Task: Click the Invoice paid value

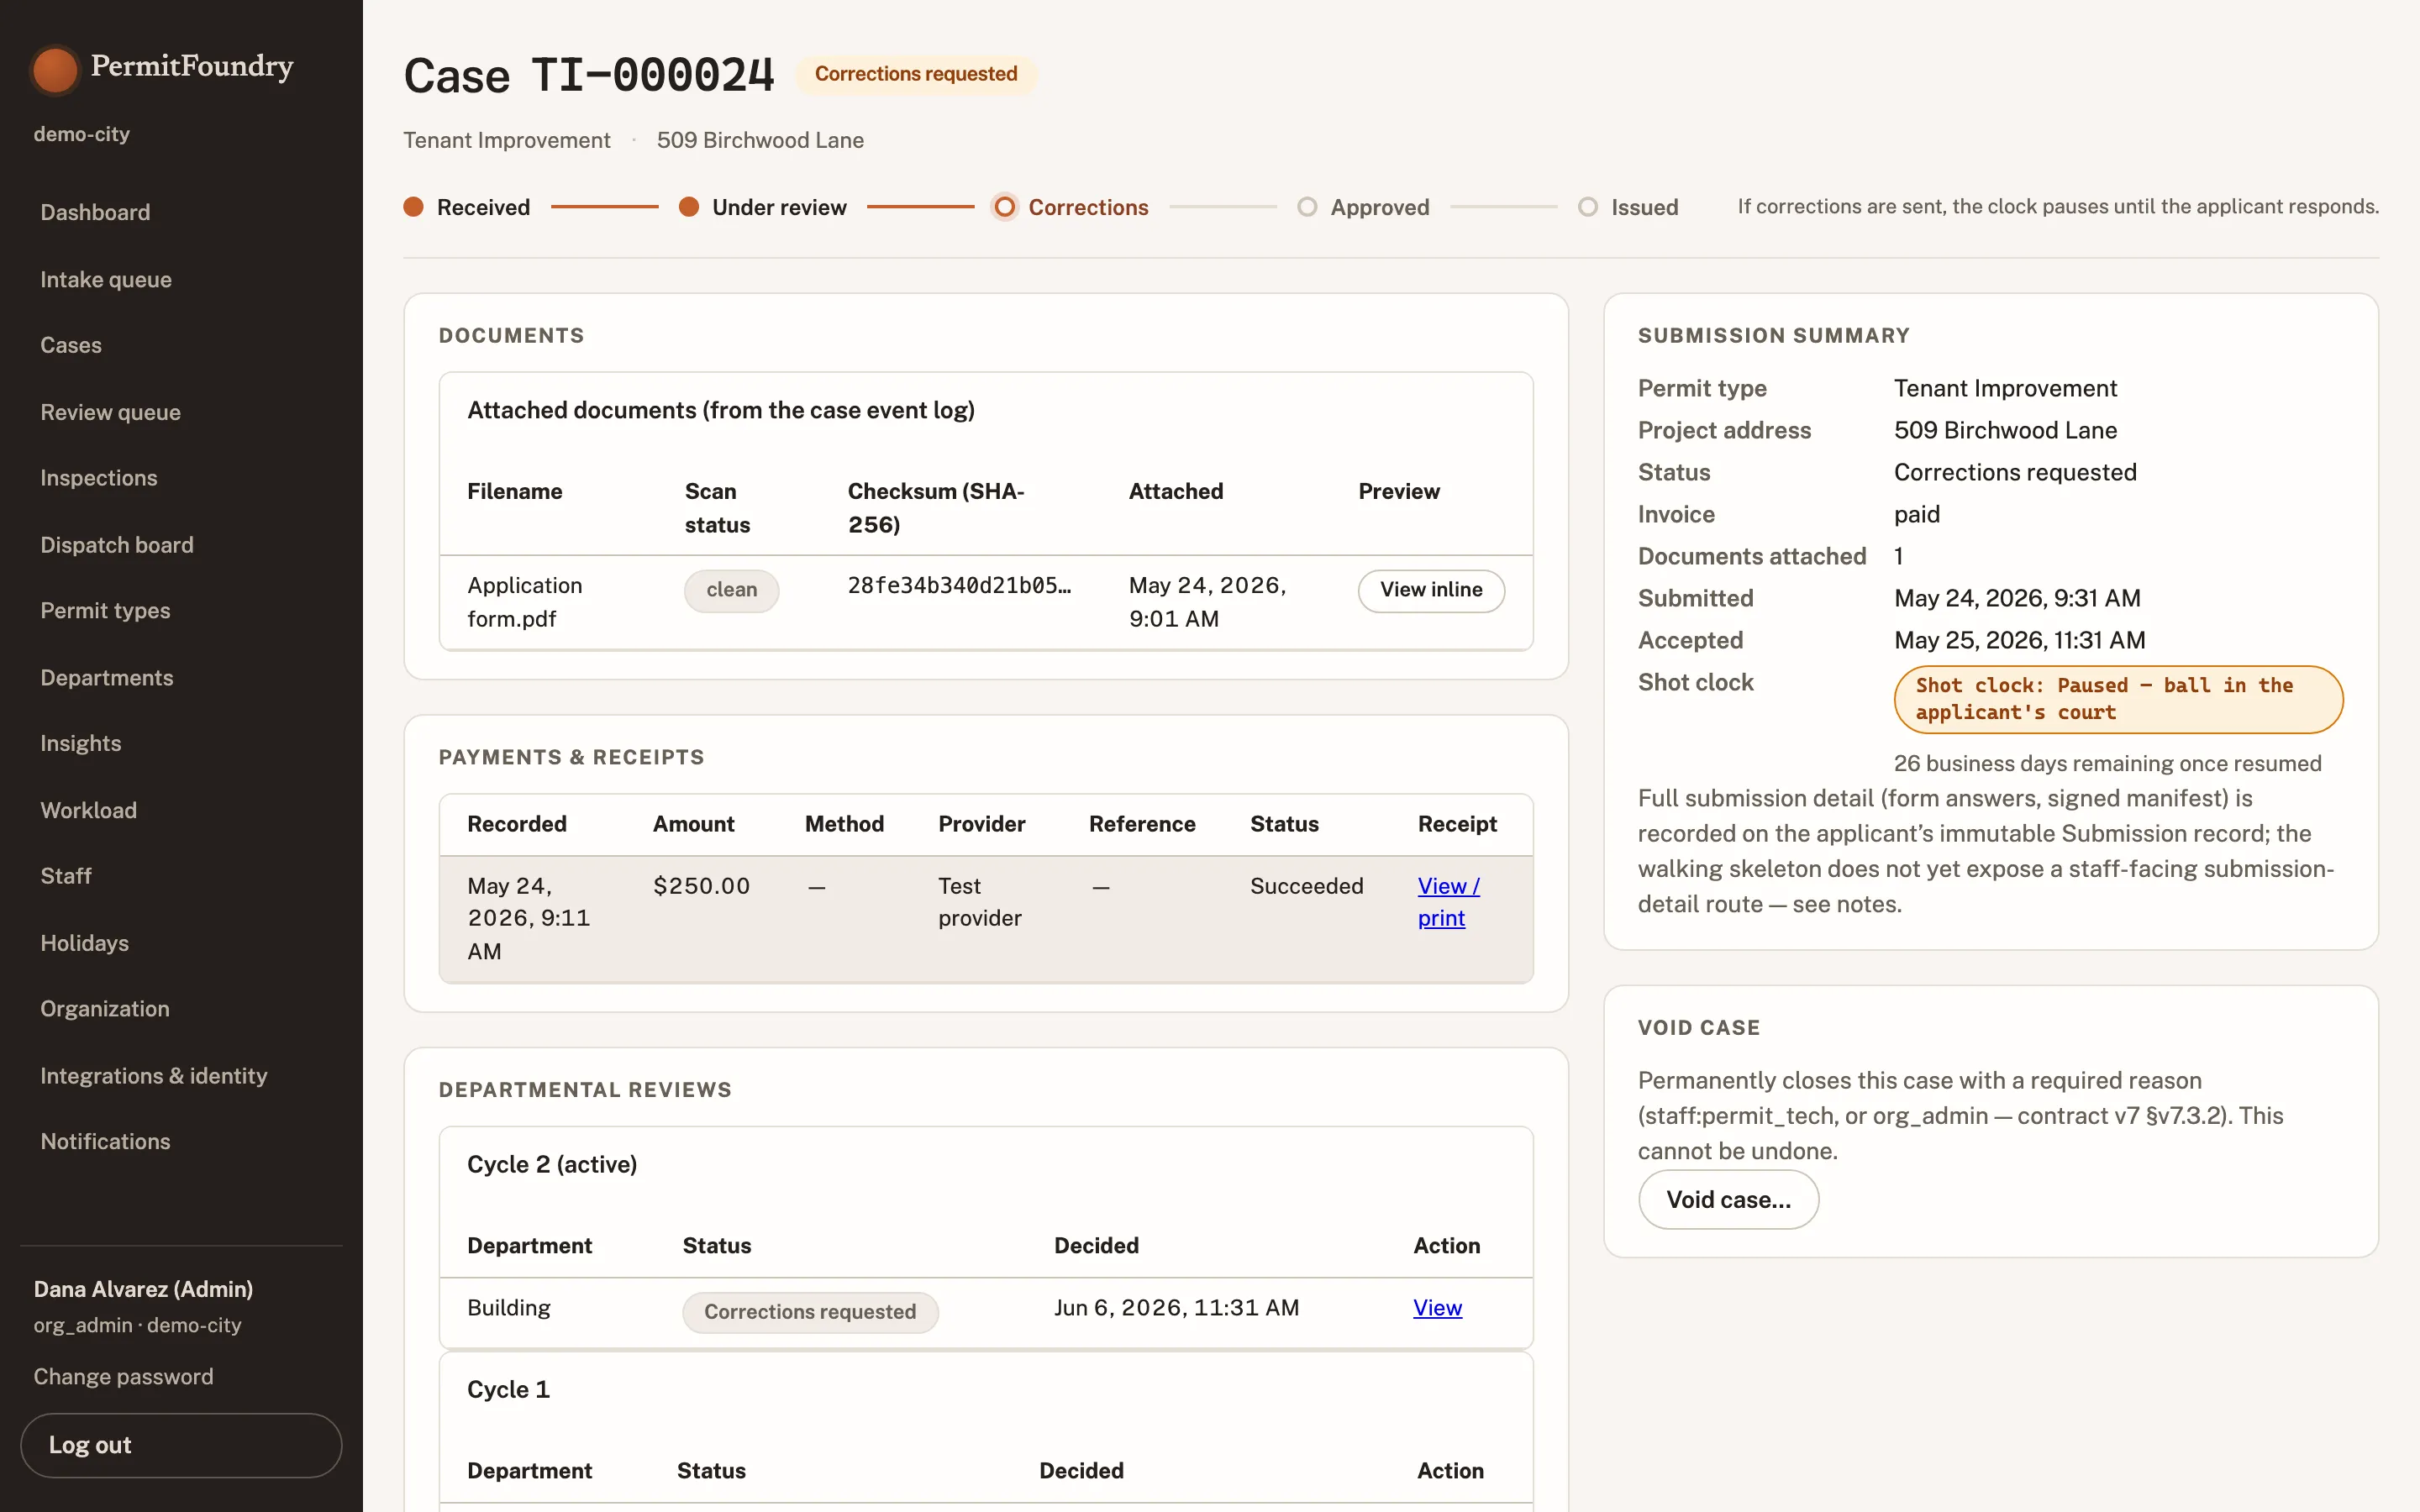Action: [x=1916, y=514]
